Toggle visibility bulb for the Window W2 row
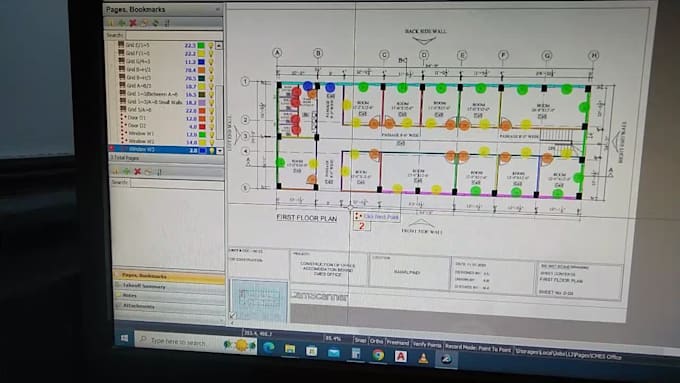 pyautogui.click(x=212, y=142)
